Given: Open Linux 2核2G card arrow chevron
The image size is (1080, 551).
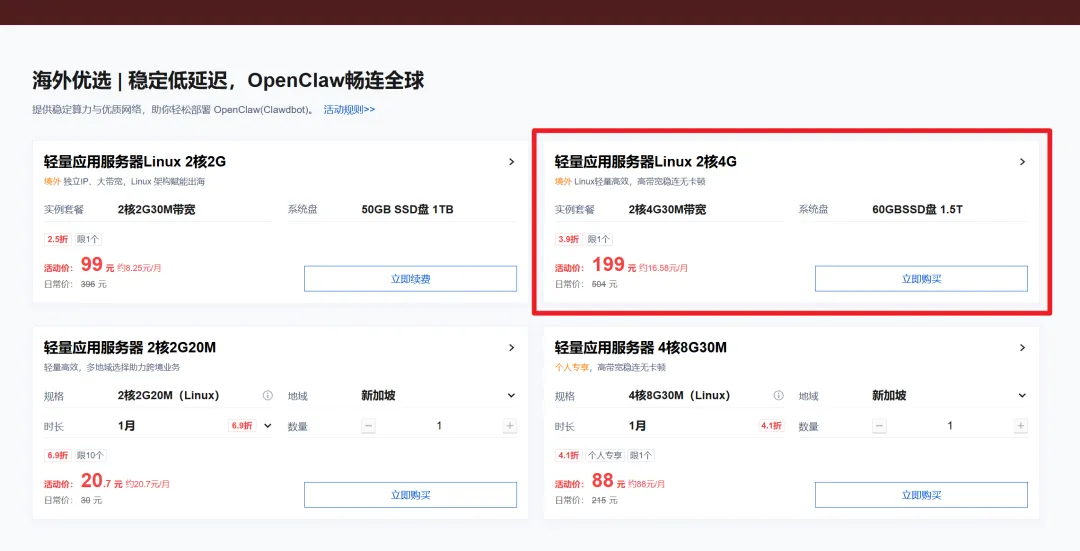Looking at the screenshot, I should tap(511, 162).
